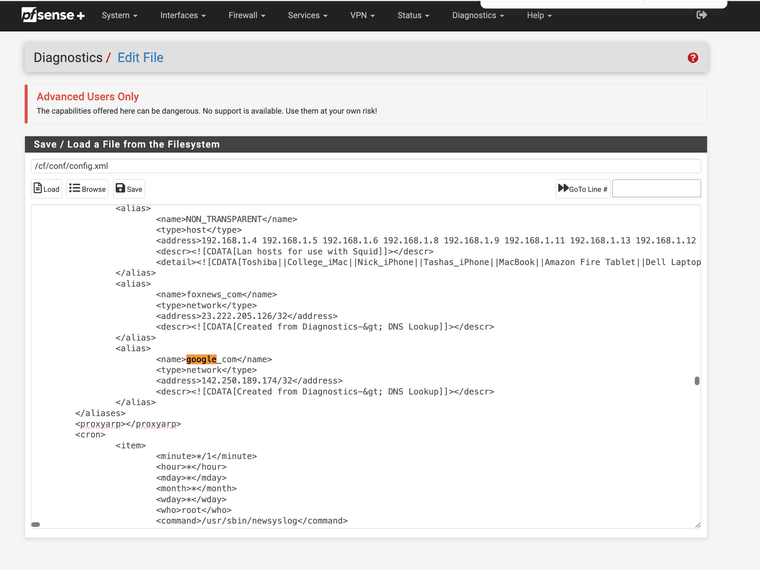Click the <detail> Toshiba CDATA line
Image resolution: width=760 pixels, height=570 pixels.
click(428, 262)
